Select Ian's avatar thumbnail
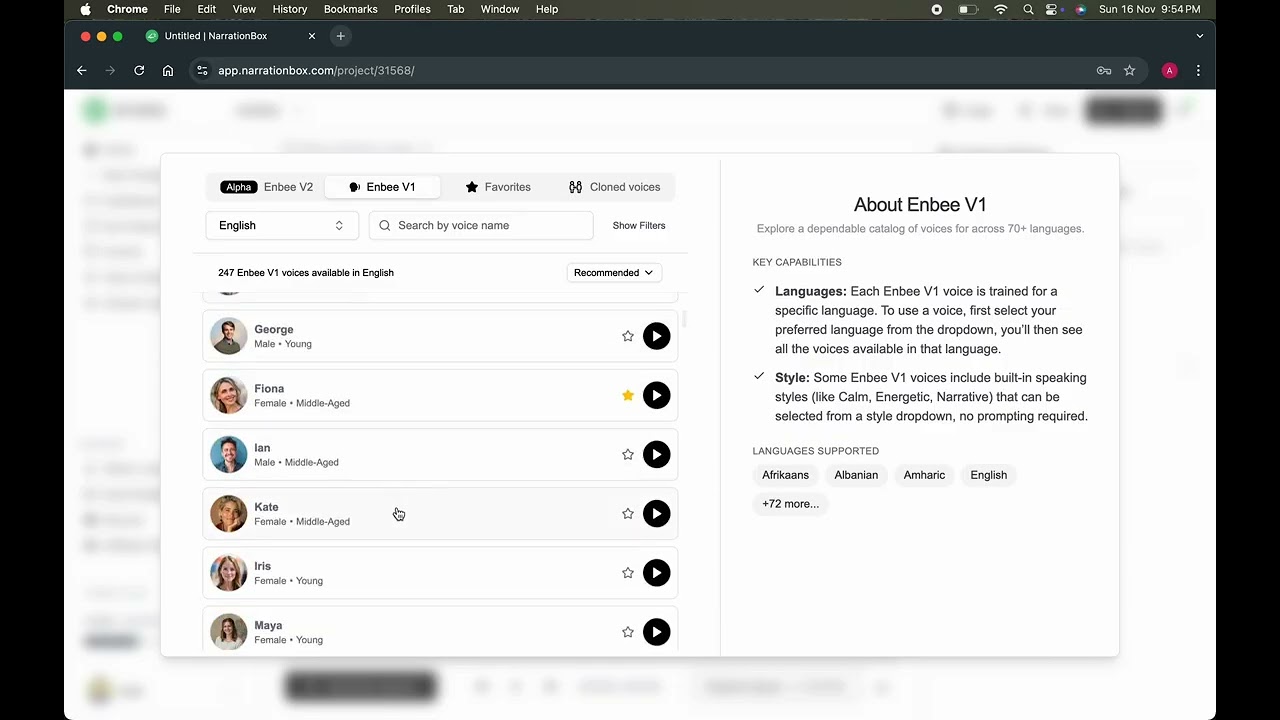 click(x=228, y=454)
